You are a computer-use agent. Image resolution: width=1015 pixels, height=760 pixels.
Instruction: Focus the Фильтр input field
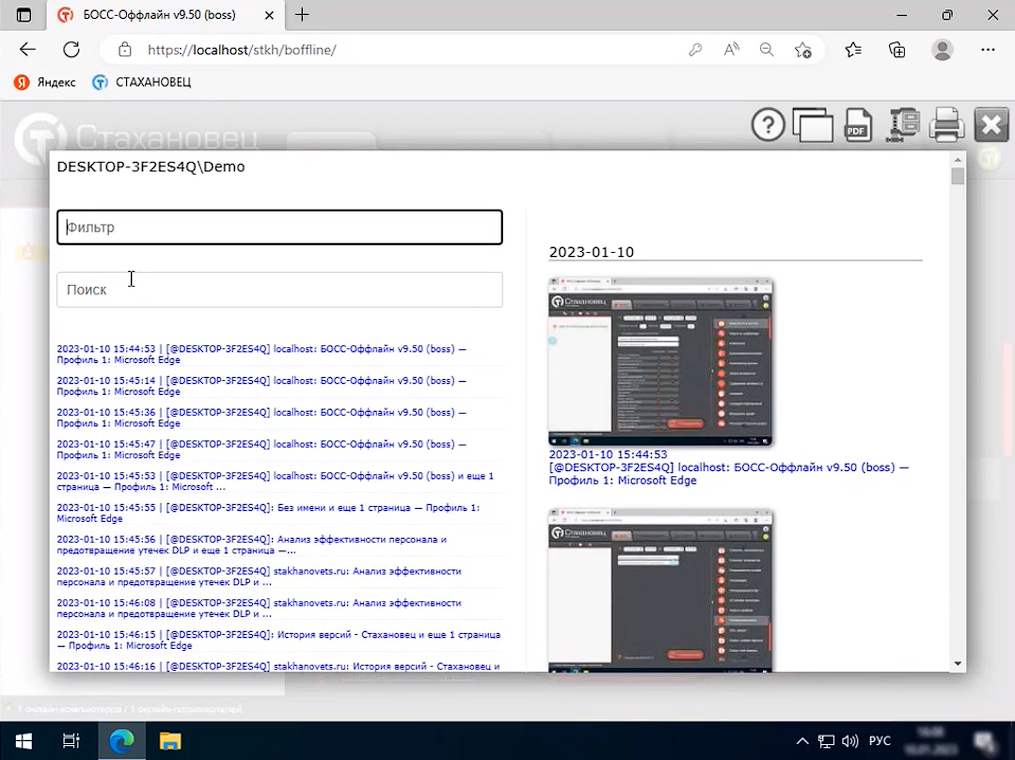tap(280, 227)
